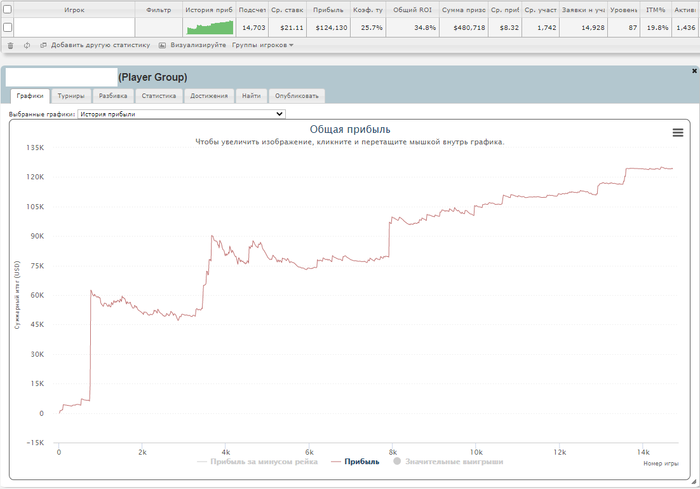Screen dimensions: 700x489
Task: Click the 'Сумма призов' column header
Action: pyautogui.click(x=463, y=9)
